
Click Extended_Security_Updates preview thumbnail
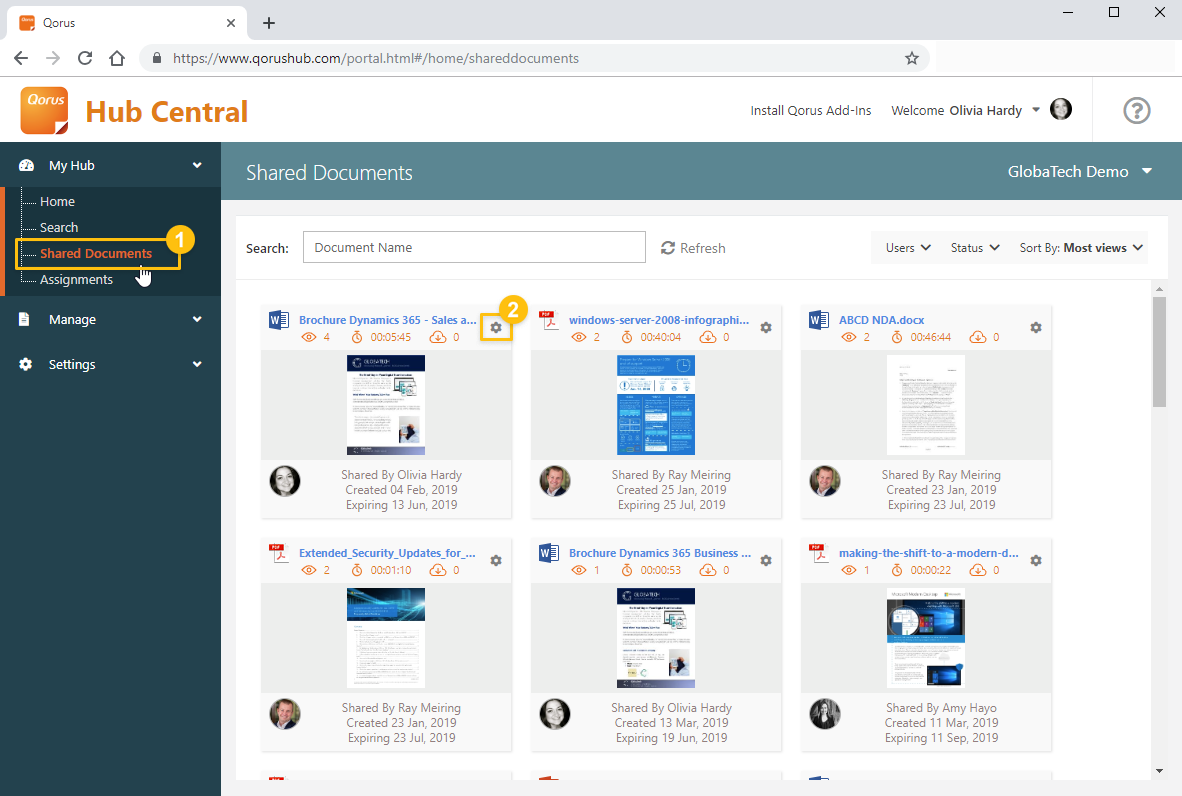click(x=386, y=638)
